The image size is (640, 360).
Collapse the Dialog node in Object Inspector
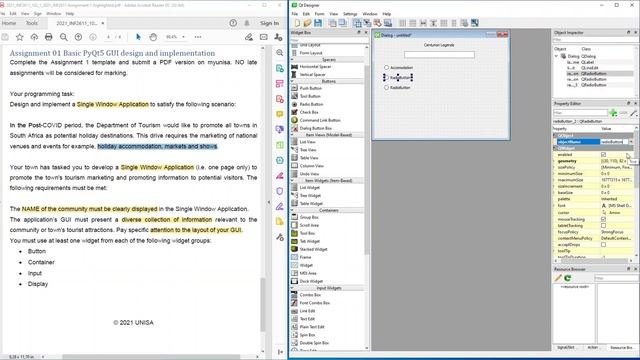click(556, 56)
